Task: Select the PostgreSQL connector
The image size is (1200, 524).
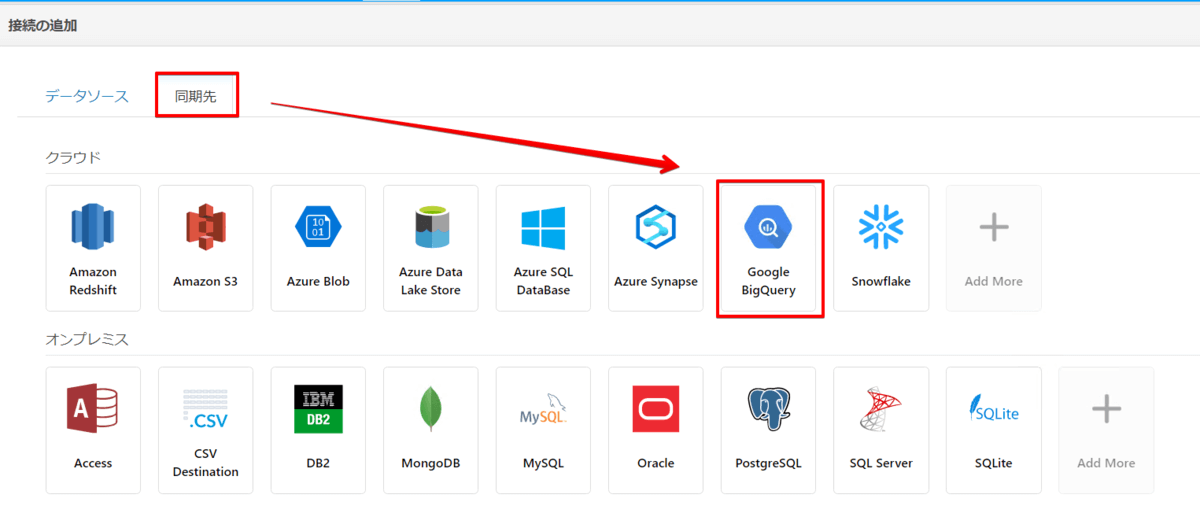Action: point(768,430)
